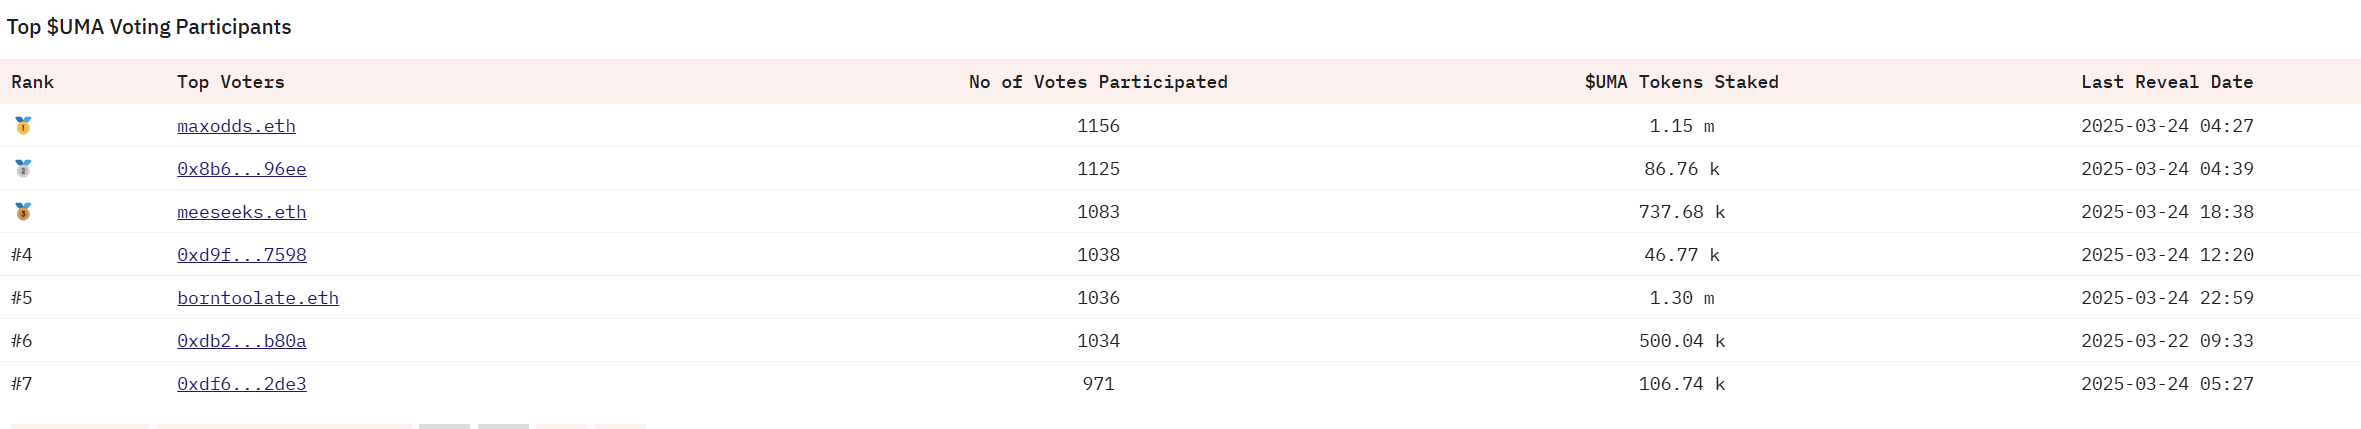Screen dimensions: 2361x429
Task: Select the #4 rank cell
Action: [x=22, y=255]
